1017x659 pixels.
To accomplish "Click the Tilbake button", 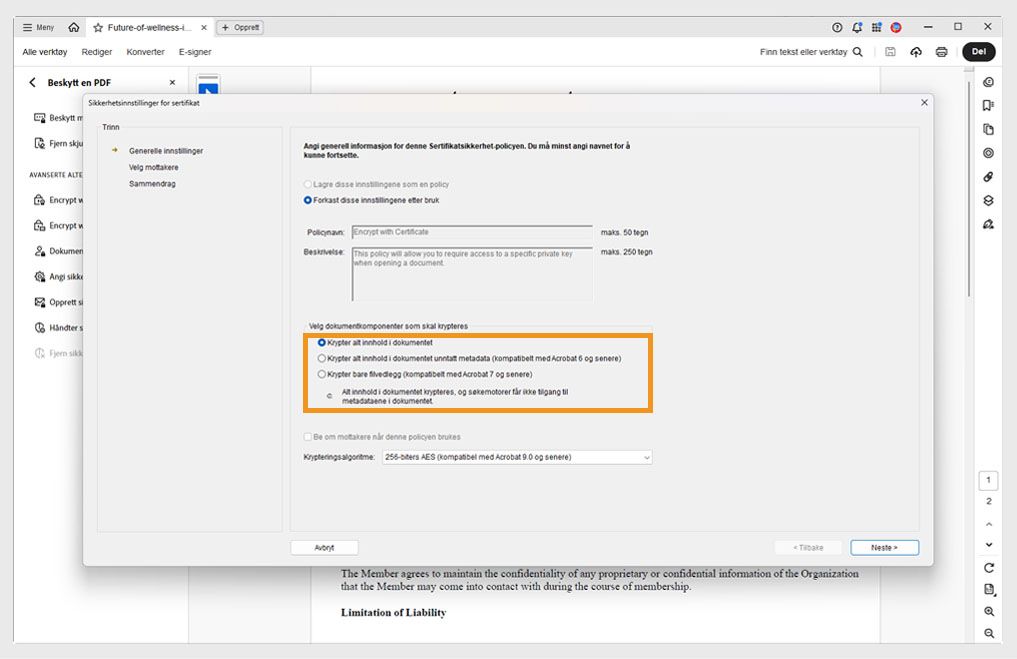I will coord(808,548).
